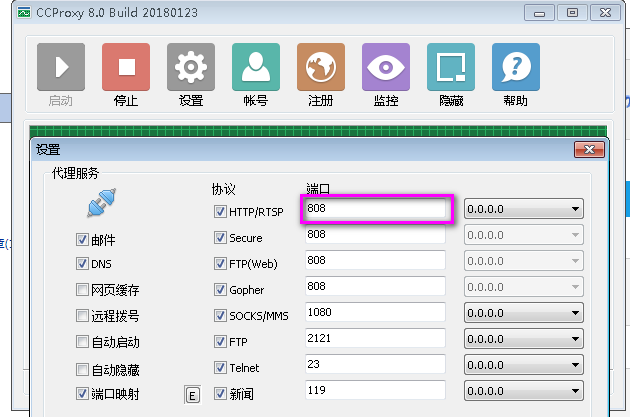Image resolution: width=630 pixels, height=417 pixels.
Task: Open the disabled Secure address dropdown
Action: (524, 235)
